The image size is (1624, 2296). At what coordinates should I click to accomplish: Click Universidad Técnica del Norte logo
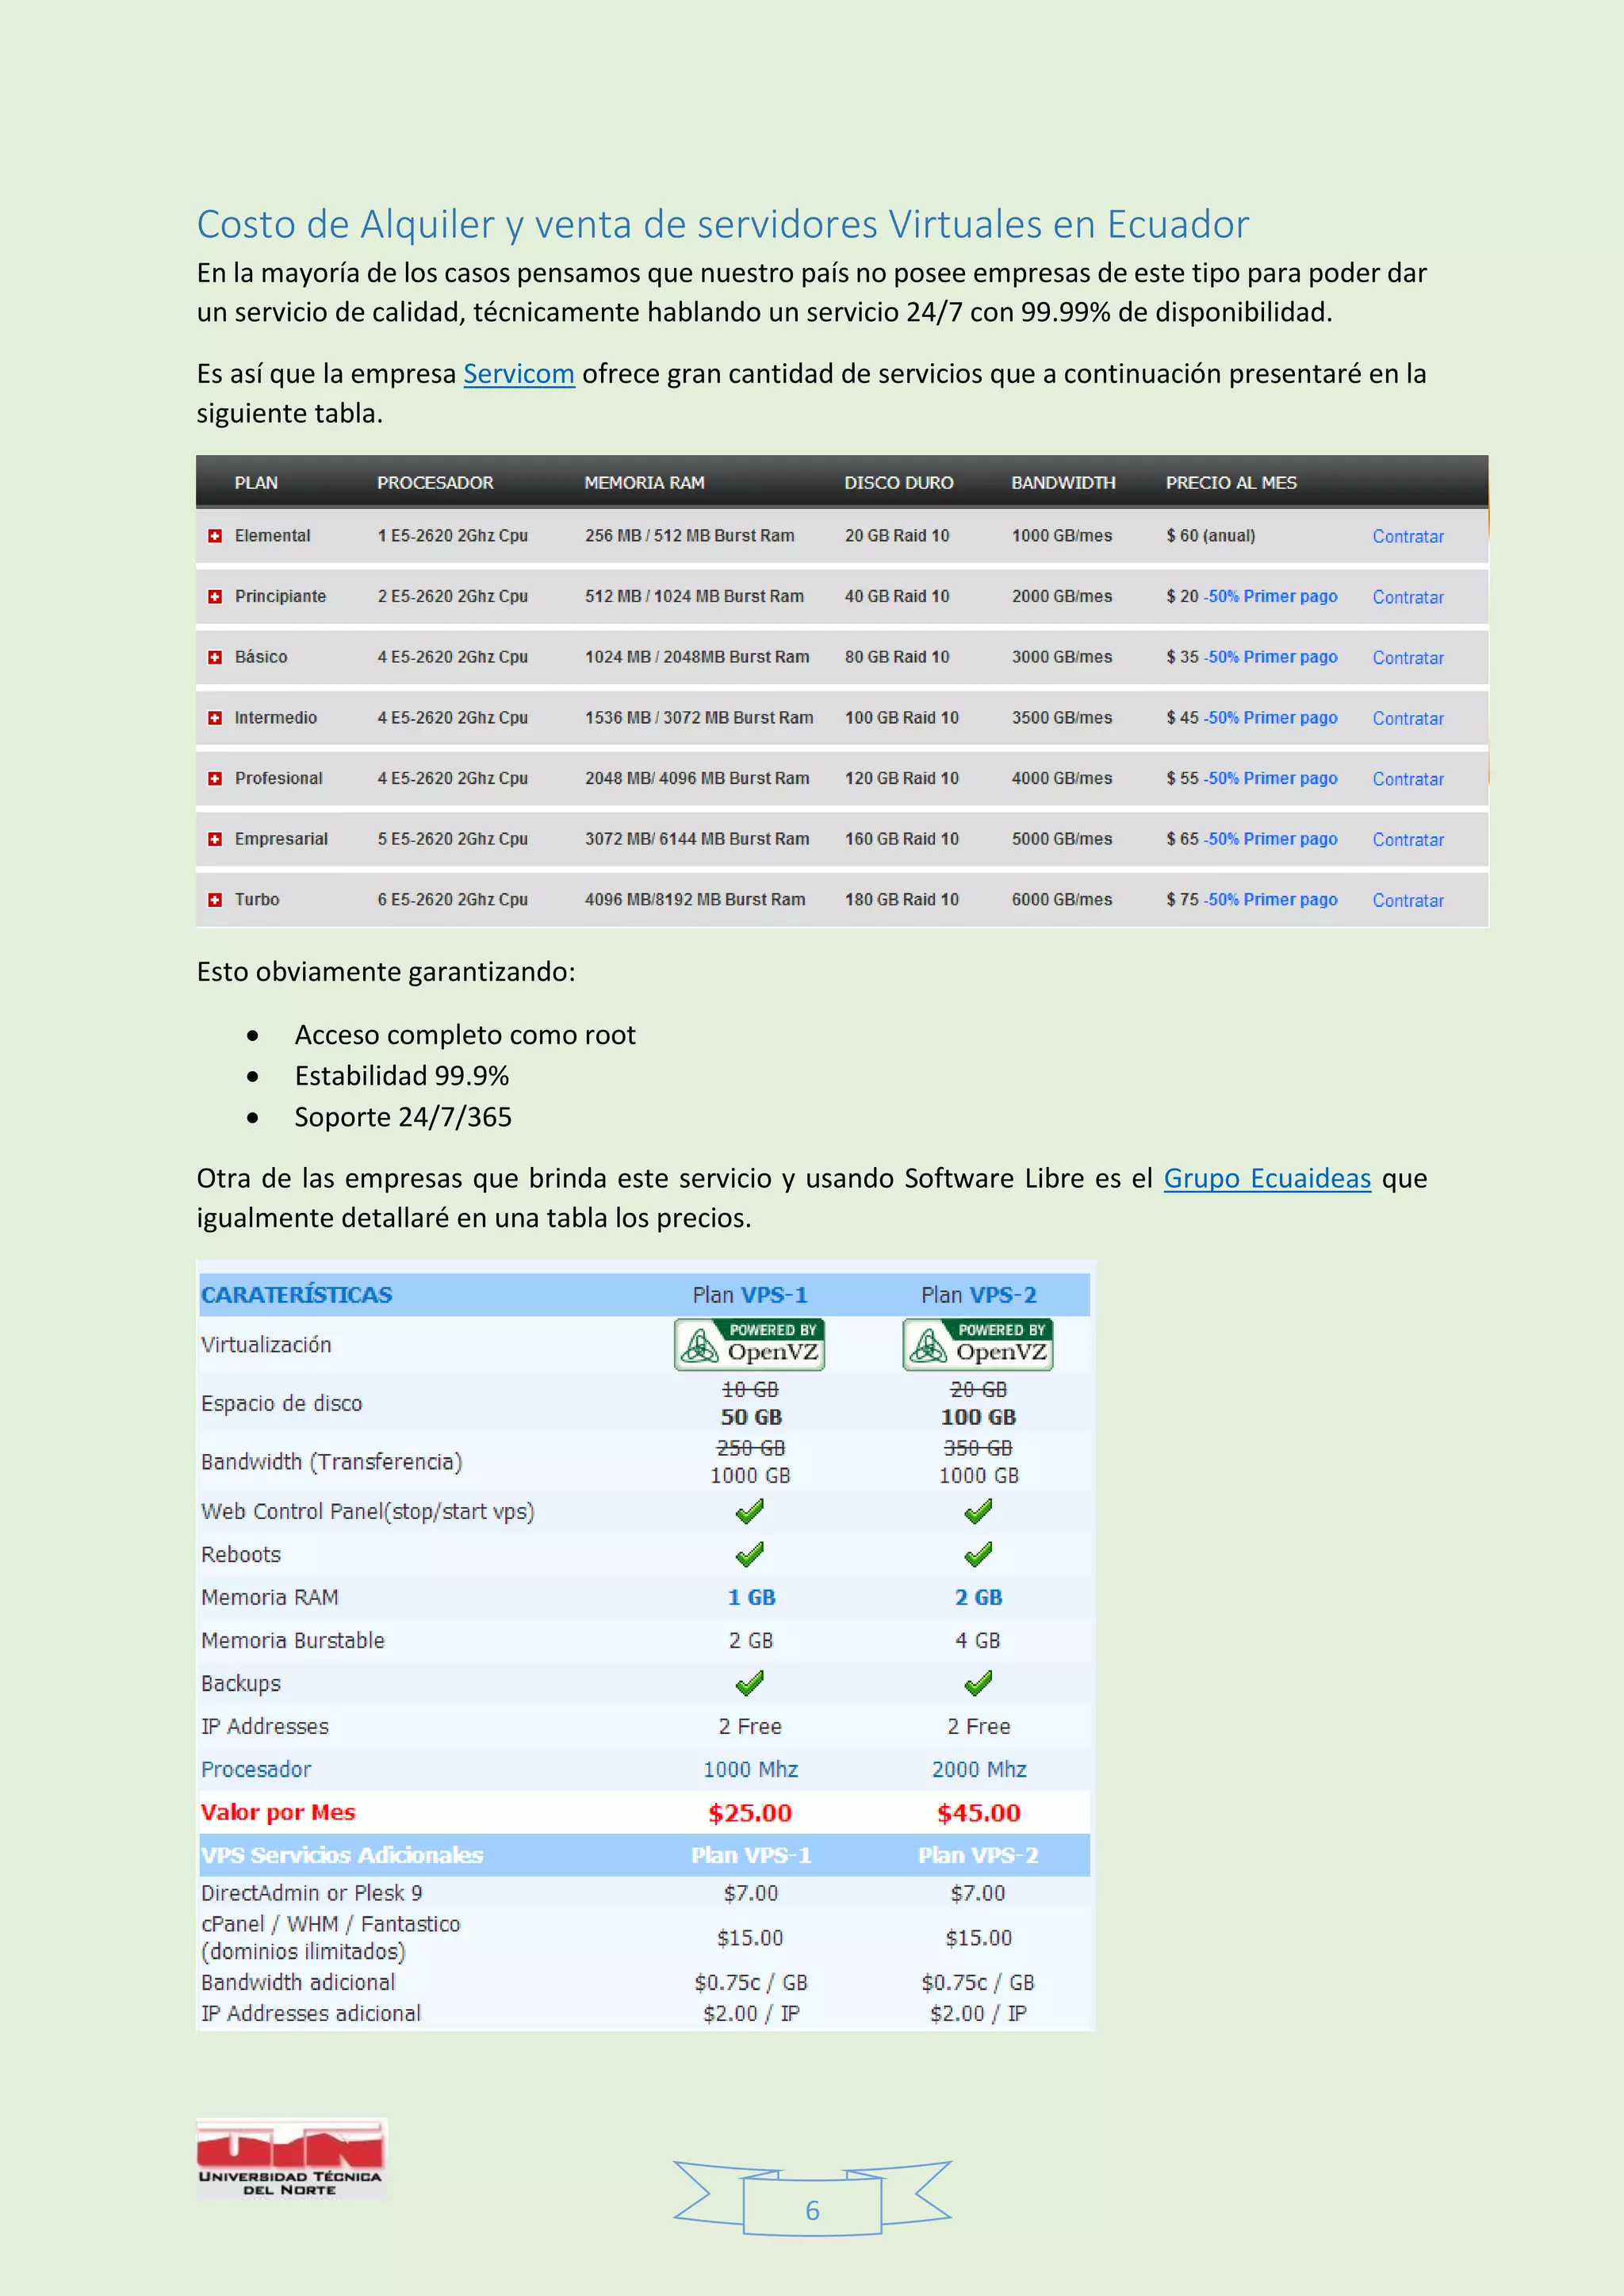click(x=291, y=2158)
